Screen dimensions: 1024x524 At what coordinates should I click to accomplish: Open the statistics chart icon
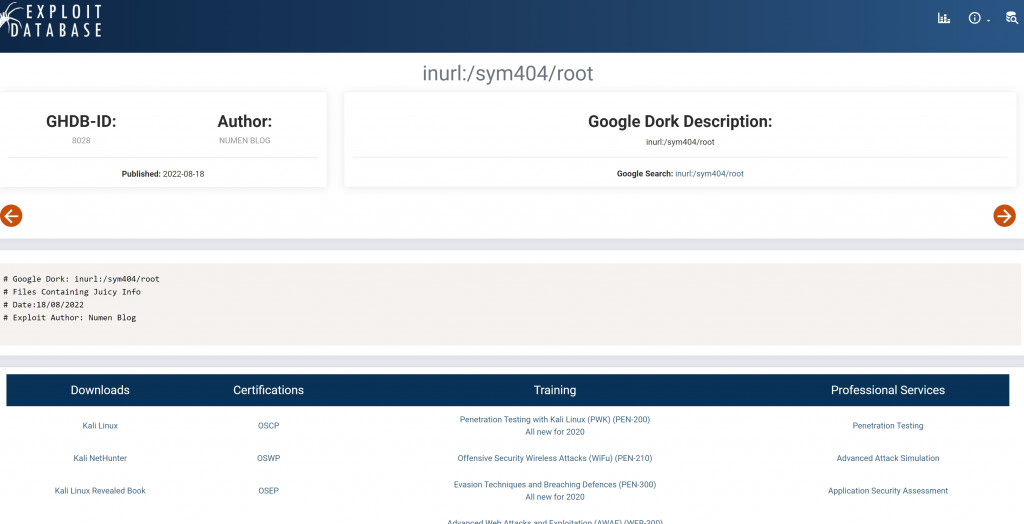click(x=944, y=18)
